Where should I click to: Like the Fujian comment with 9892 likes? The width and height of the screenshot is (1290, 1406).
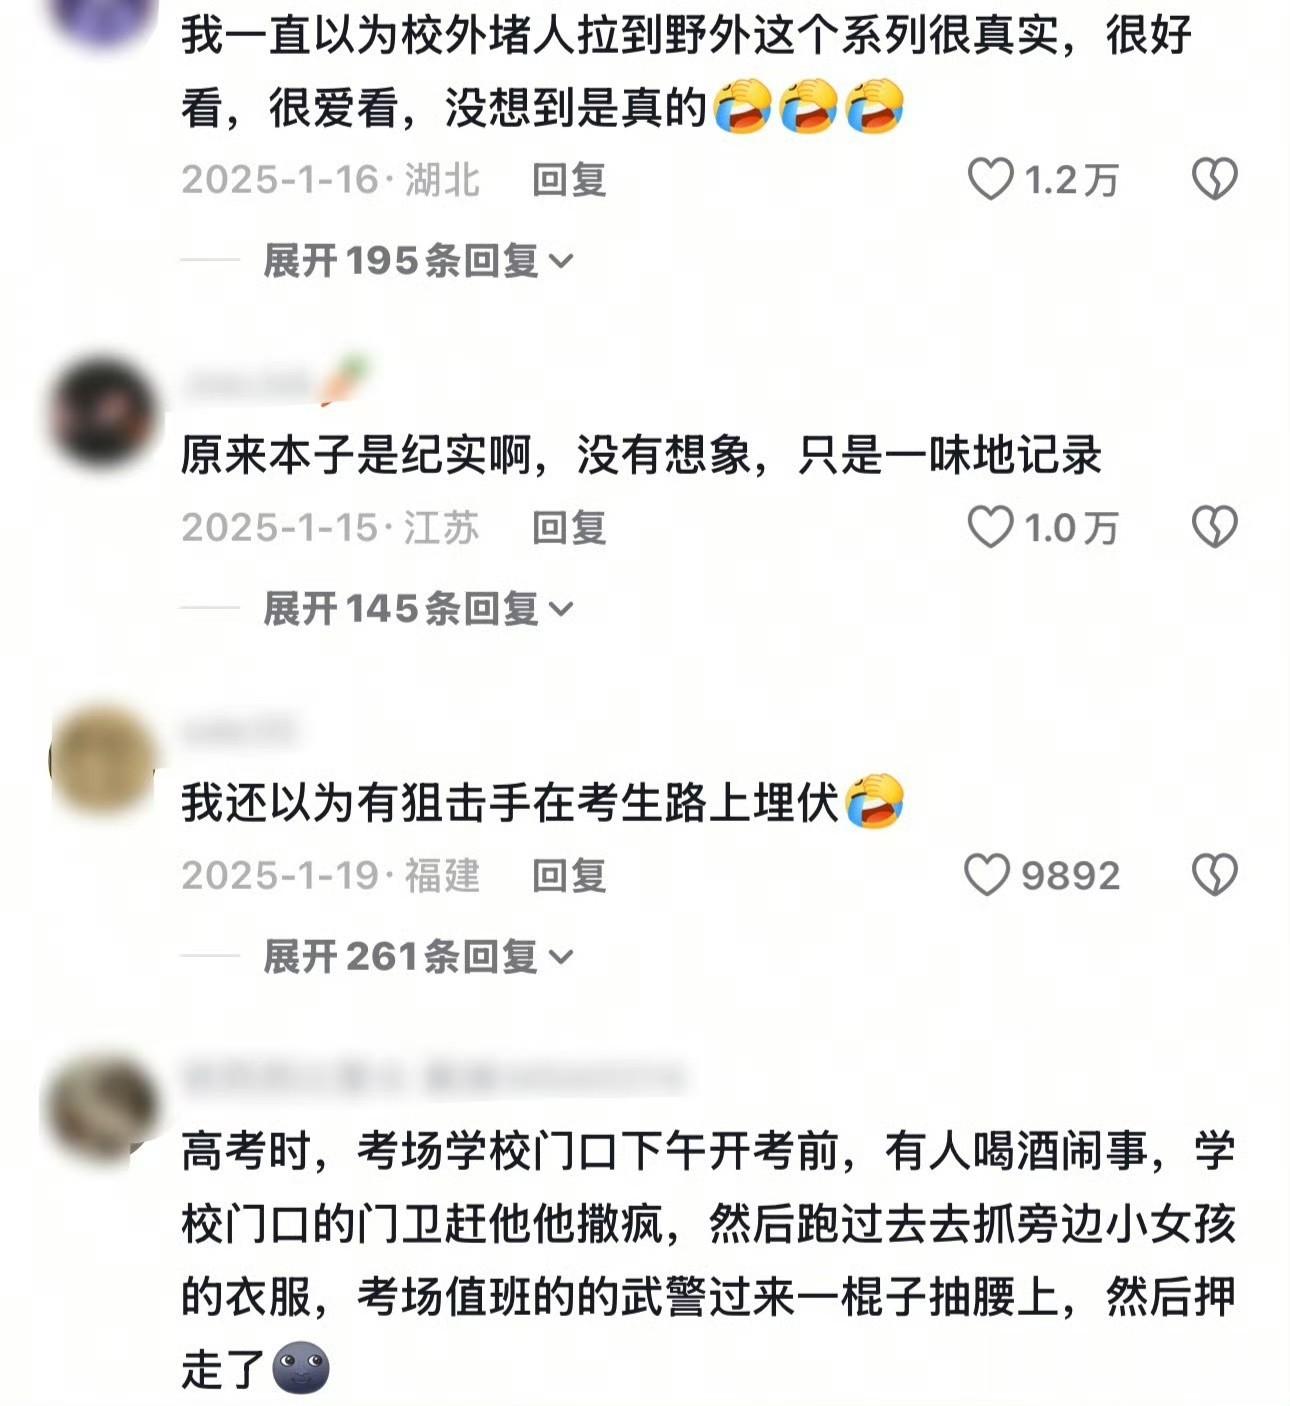pyautogui.click(x=987, y=875)
